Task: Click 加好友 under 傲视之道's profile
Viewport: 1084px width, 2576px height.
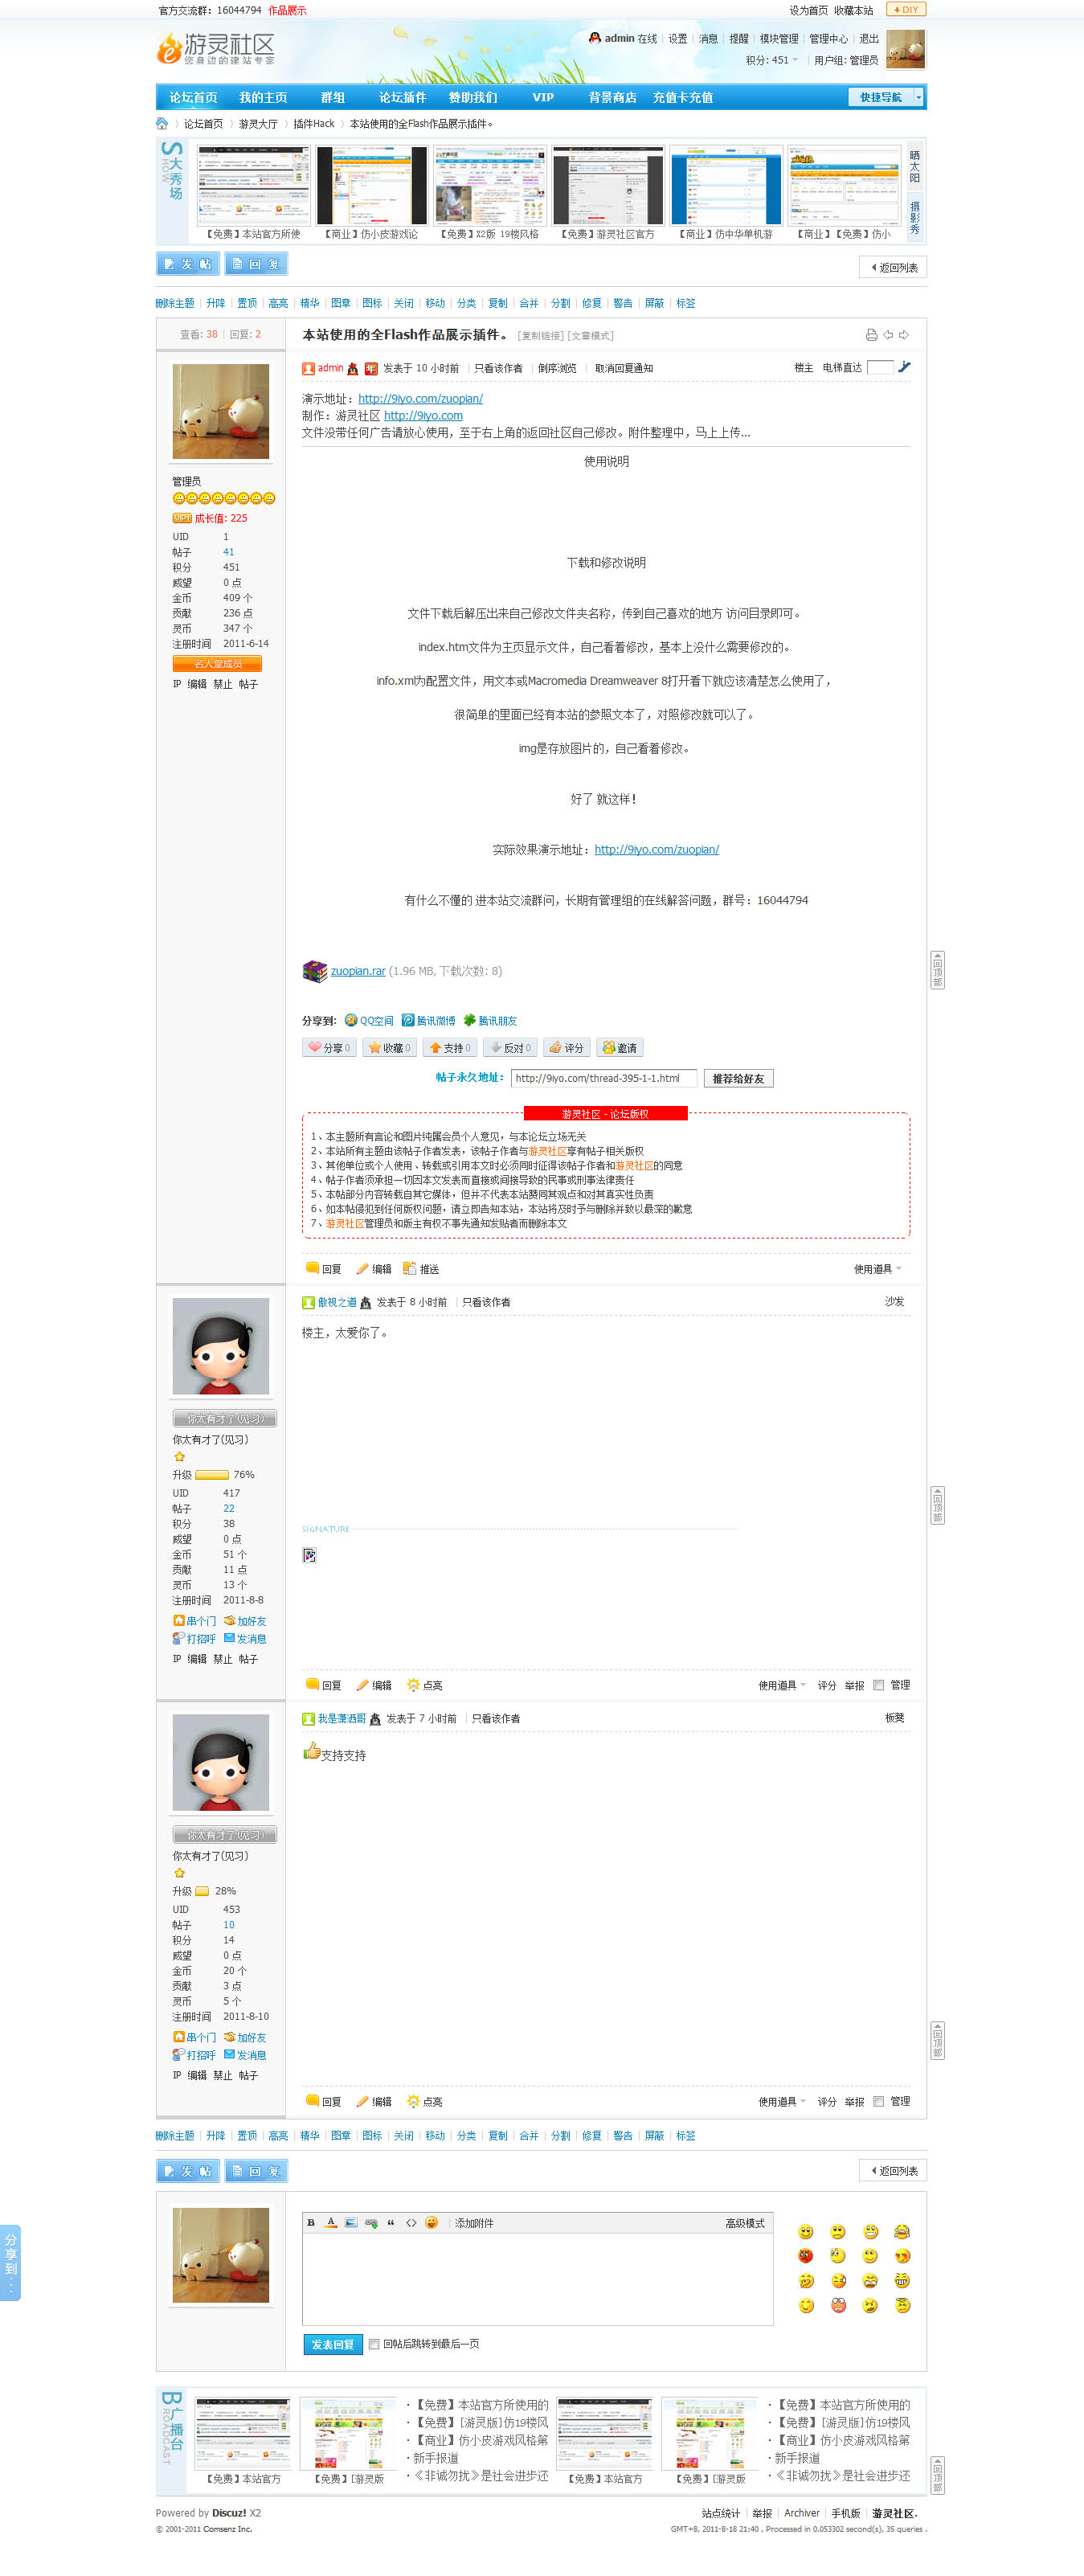Action: click(x=245, y=1621)
